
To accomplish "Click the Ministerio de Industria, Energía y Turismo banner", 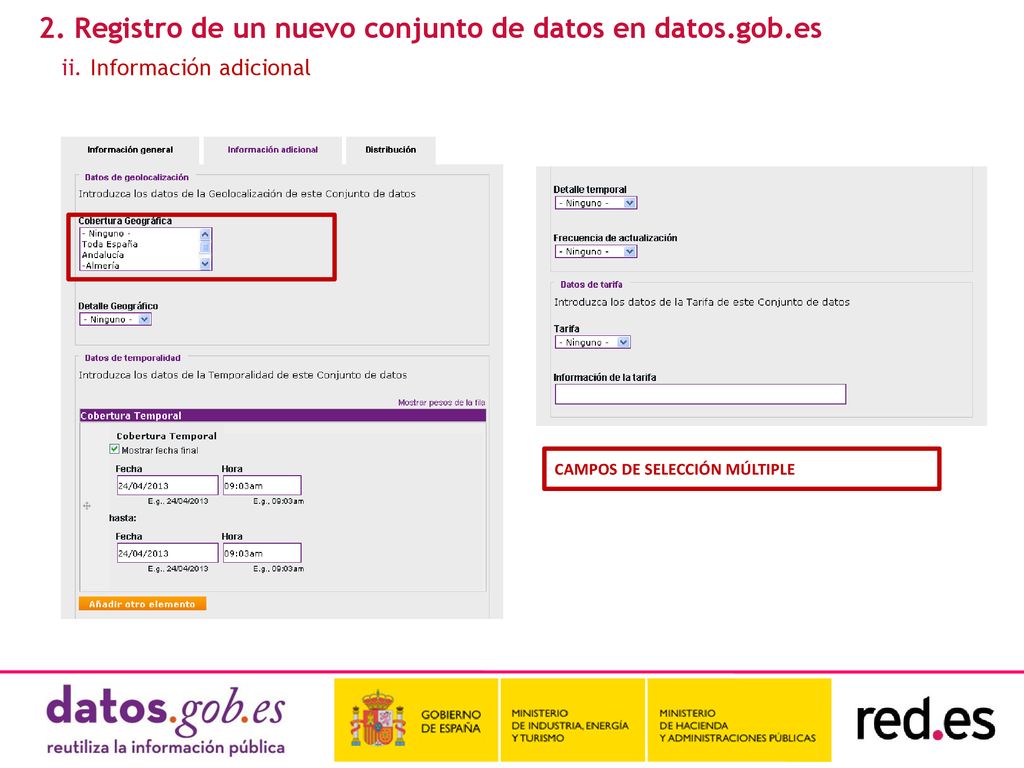I will pos(572,720).
